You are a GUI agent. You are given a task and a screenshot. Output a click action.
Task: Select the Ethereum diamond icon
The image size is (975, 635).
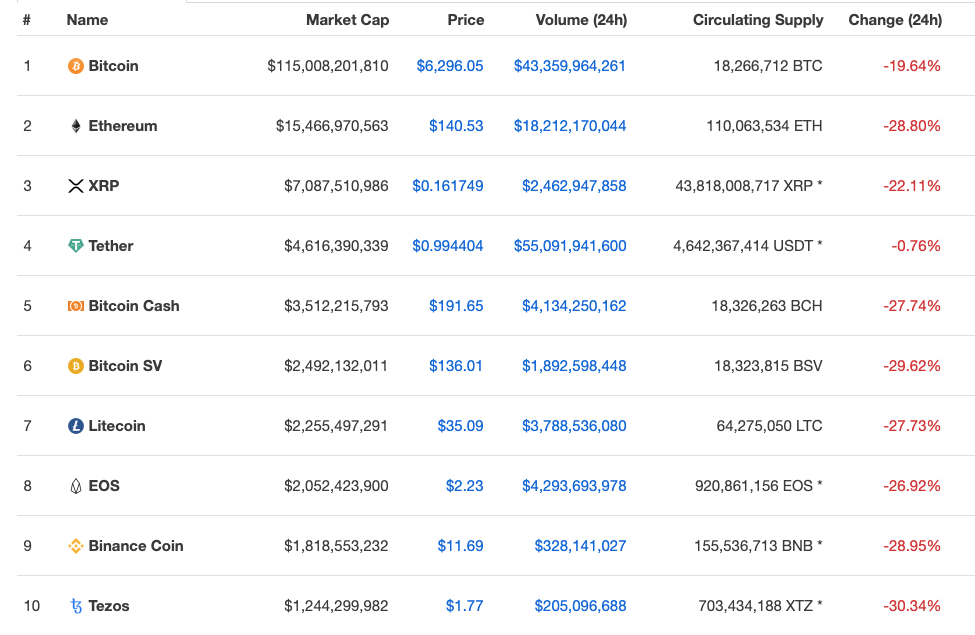74,126
